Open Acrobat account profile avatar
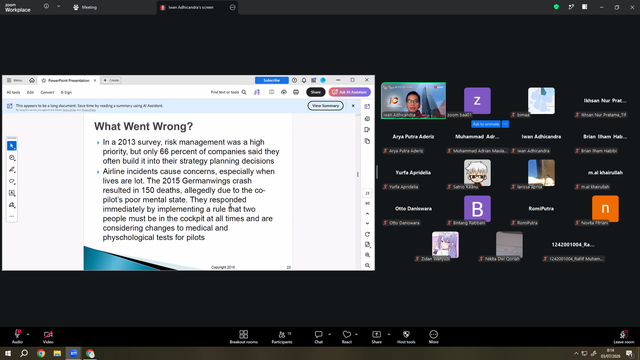The width and height of the screenshot is (640, 360). (x=323, y=80)
